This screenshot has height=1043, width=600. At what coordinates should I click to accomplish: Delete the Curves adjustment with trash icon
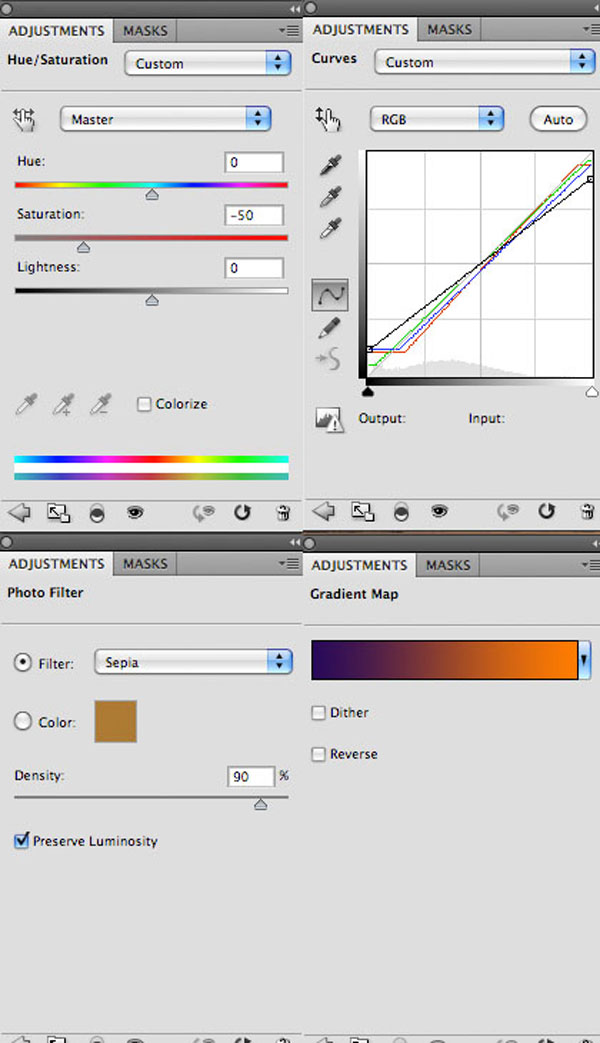(x=587, y=512)
